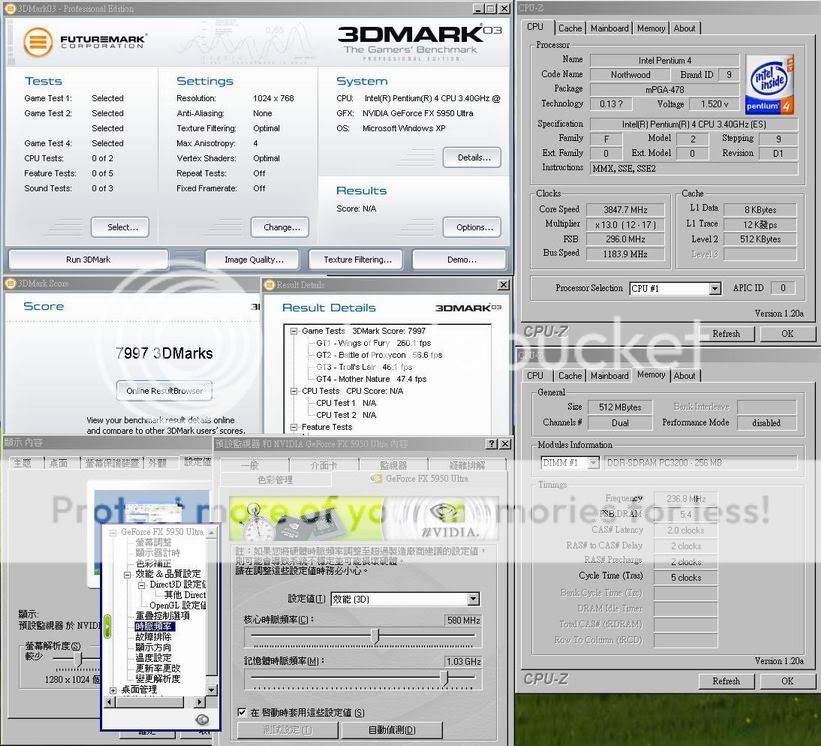Viewport: 821px width, 746px height.
Task: Open the 效能 (3D) settings dropdown
Action: 473,599
